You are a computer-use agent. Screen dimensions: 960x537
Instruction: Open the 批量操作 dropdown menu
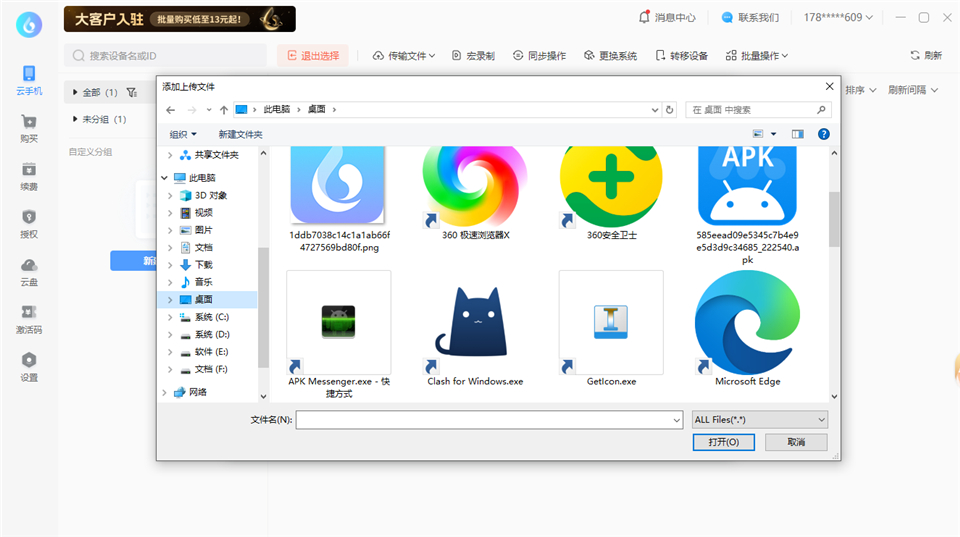point(756,56)
